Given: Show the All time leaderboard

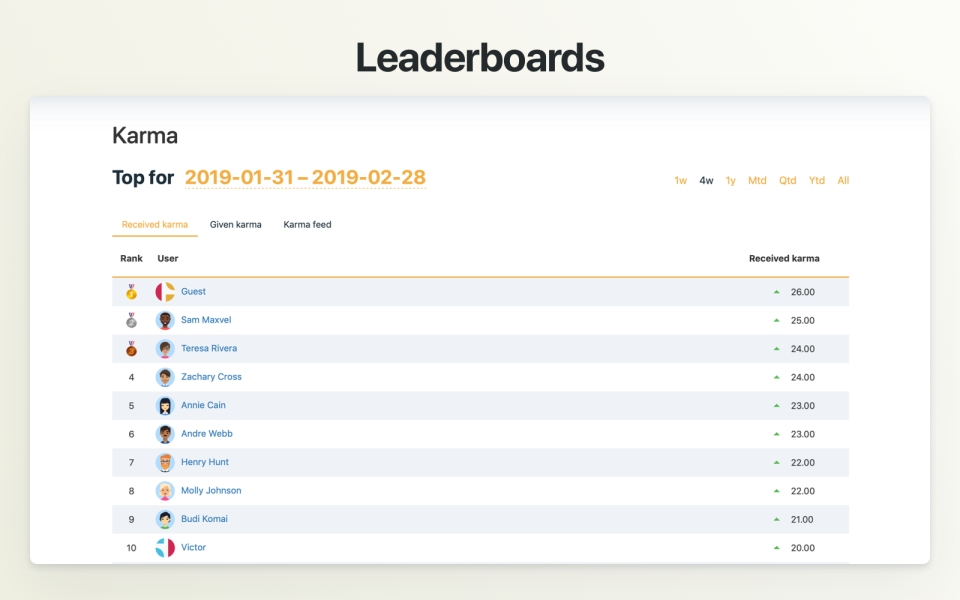Looking at the screenshot, I should [x=843, y=181].
